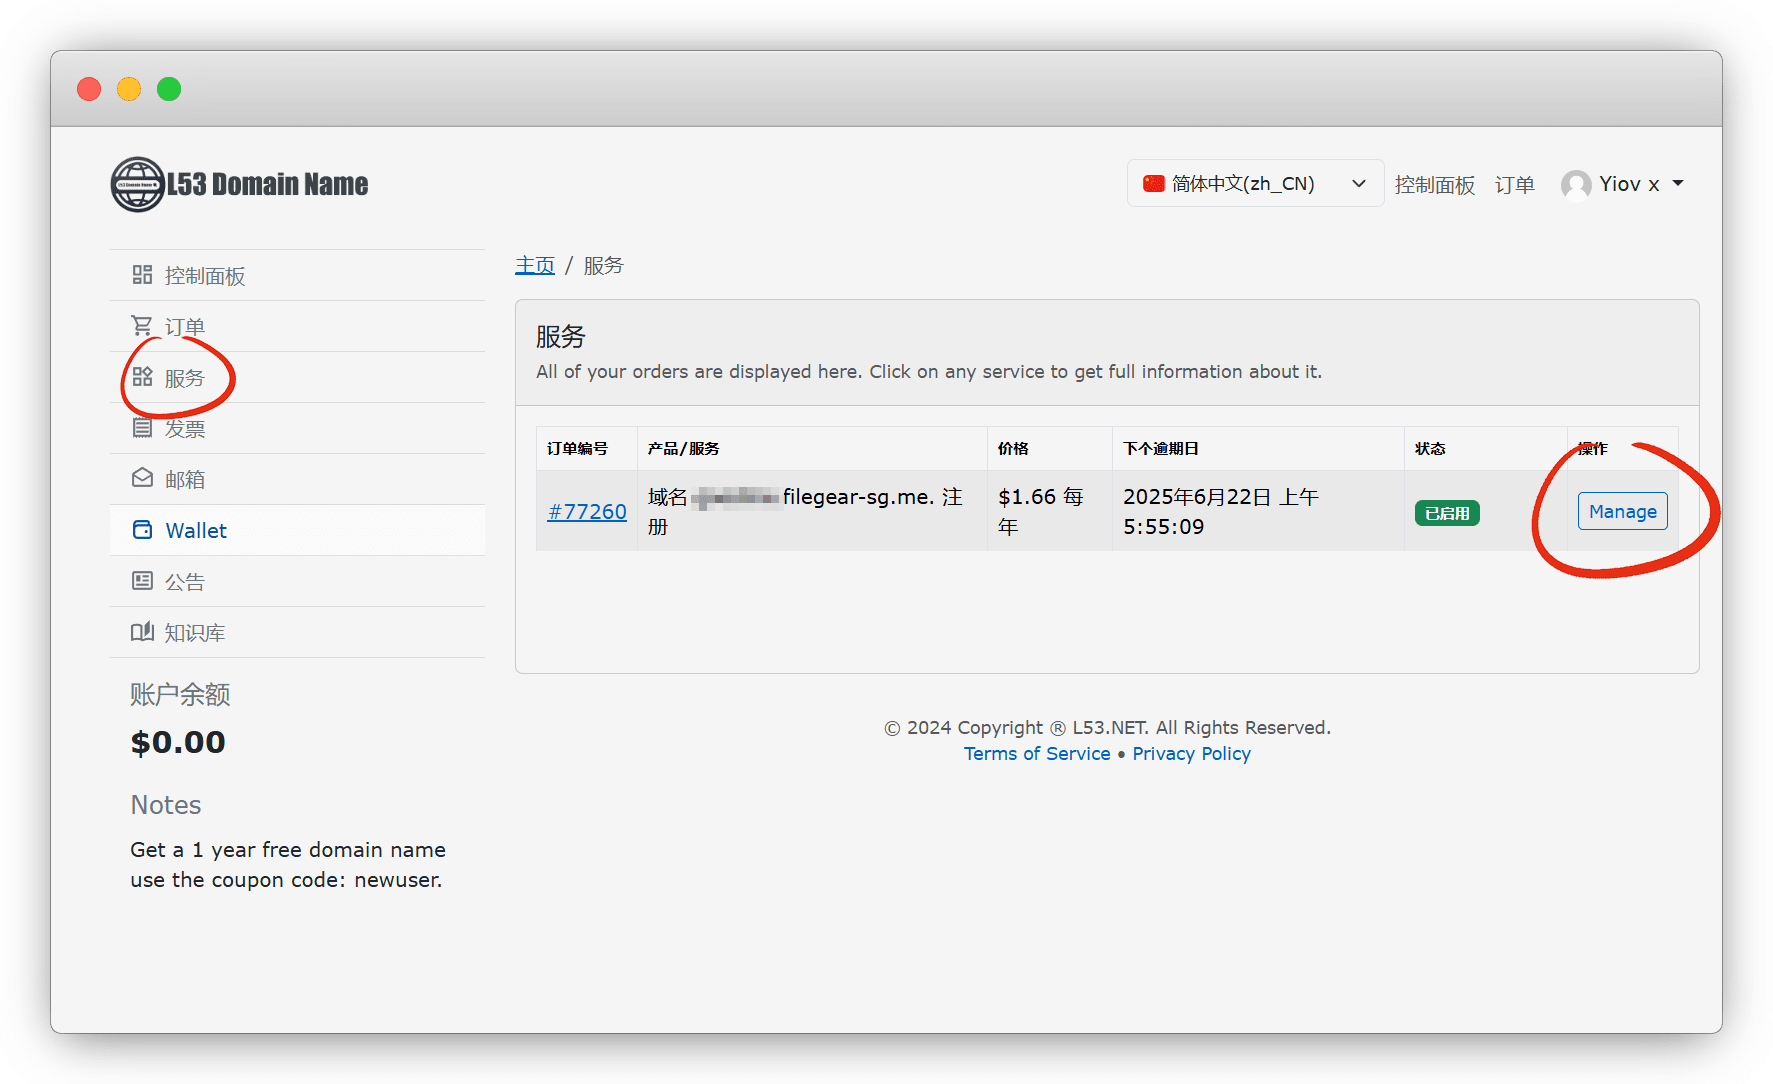Click the announcements newspaper icon in sidebar
Viewport: 1773px width, 1084px height.
142,581
